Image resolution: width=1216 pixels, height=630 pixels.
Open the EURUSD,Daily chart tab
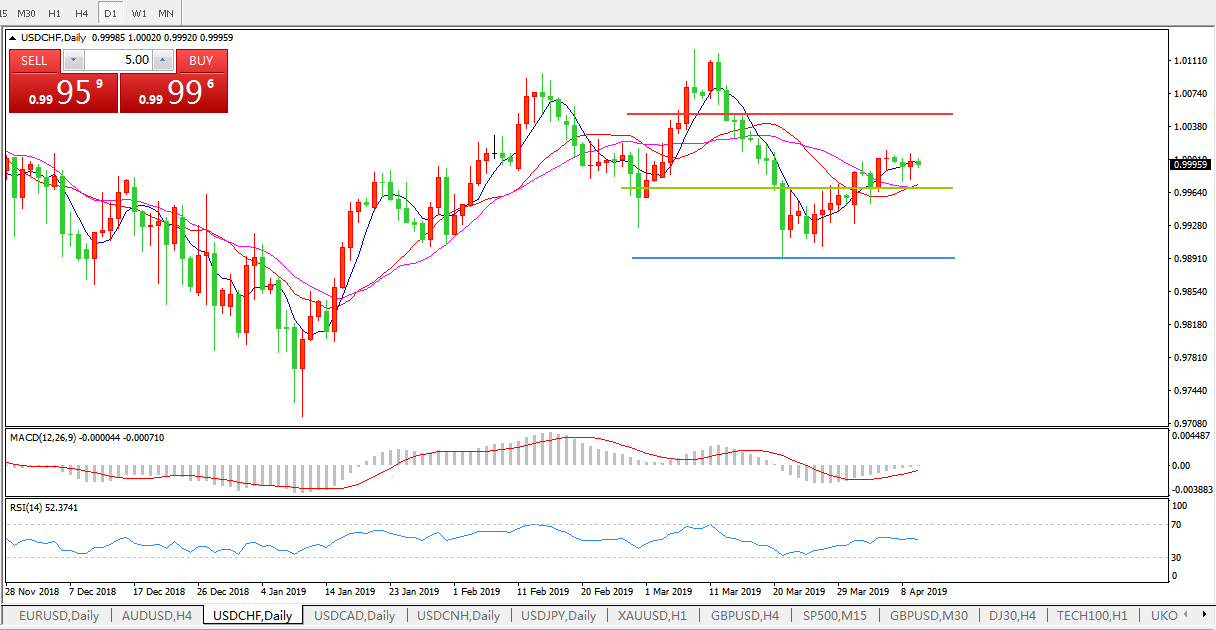point(59,616)
